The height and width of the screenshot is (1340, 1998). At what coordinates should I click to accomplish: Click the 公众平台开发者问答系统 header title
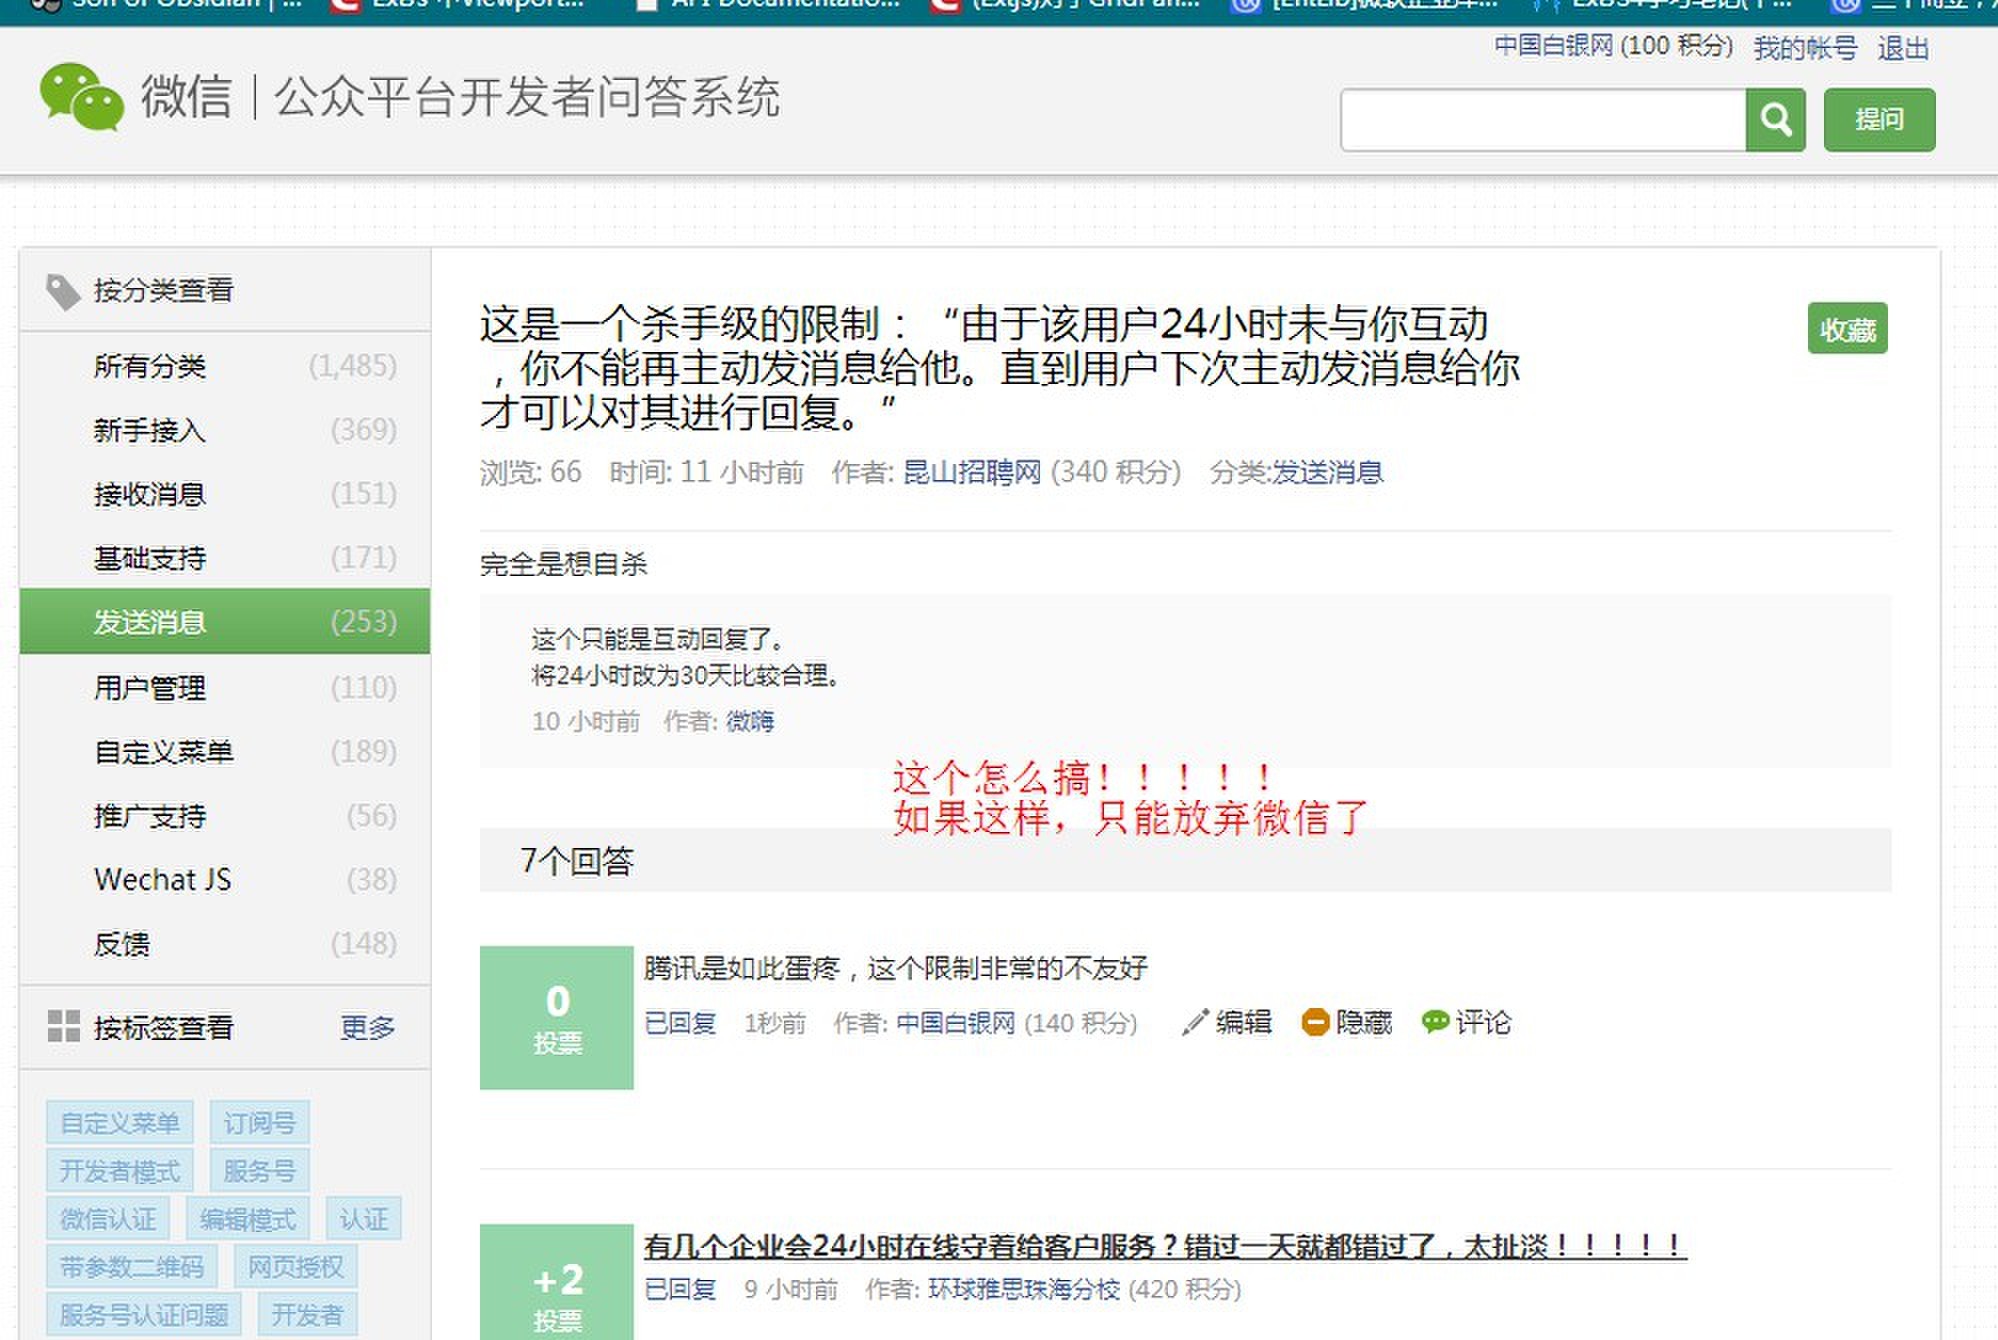[527, 98]
